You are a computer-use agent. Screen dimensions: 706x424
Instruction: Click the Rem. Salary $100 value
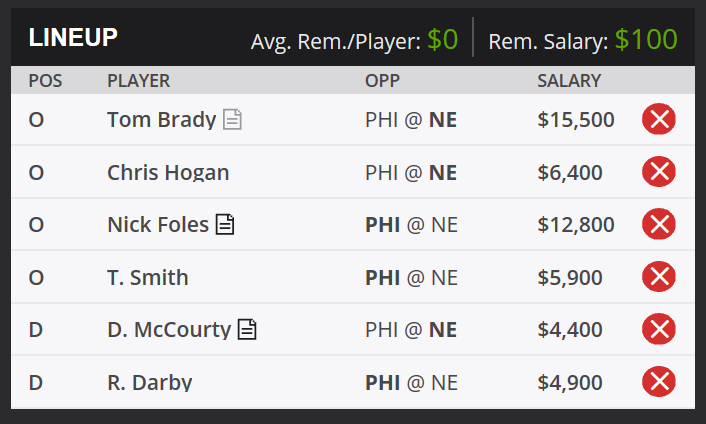click(x=646, y=40)
